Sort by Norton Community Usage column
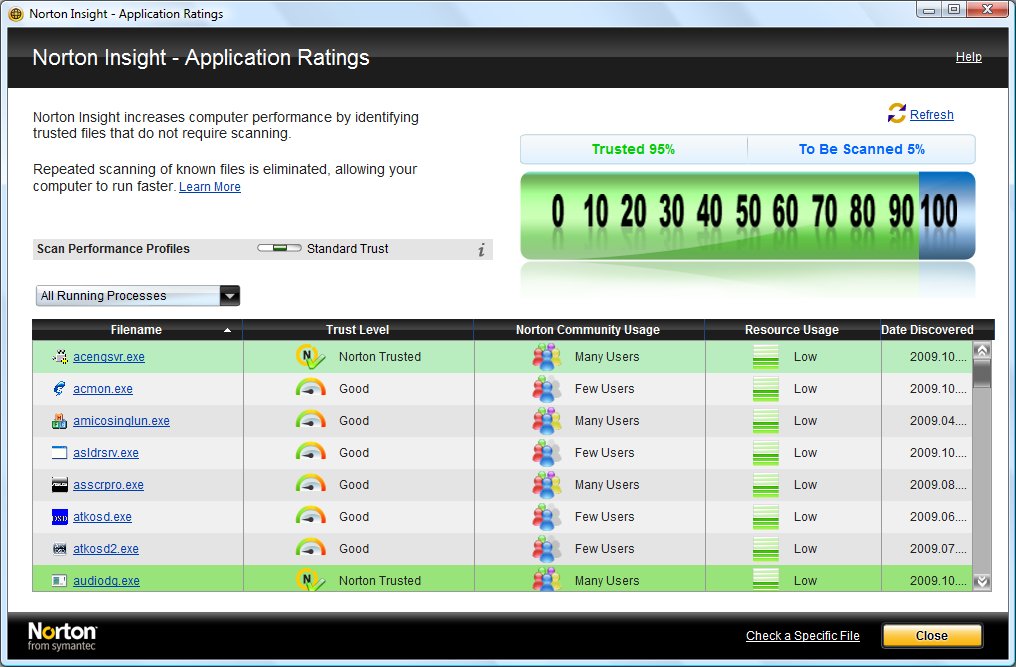Viewport: 1016px width, 667px height. click(588, 329)
